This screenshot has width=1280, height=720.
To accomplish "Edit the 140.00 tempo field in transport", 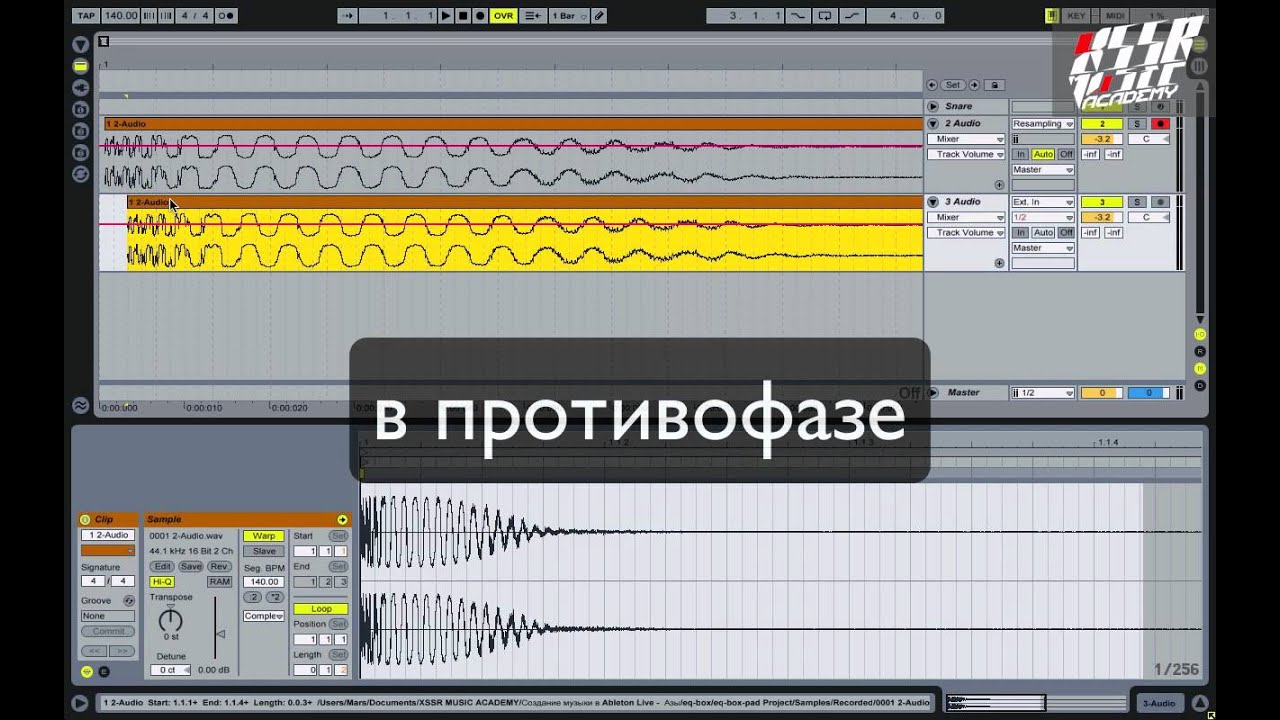I will click(120, 16).
